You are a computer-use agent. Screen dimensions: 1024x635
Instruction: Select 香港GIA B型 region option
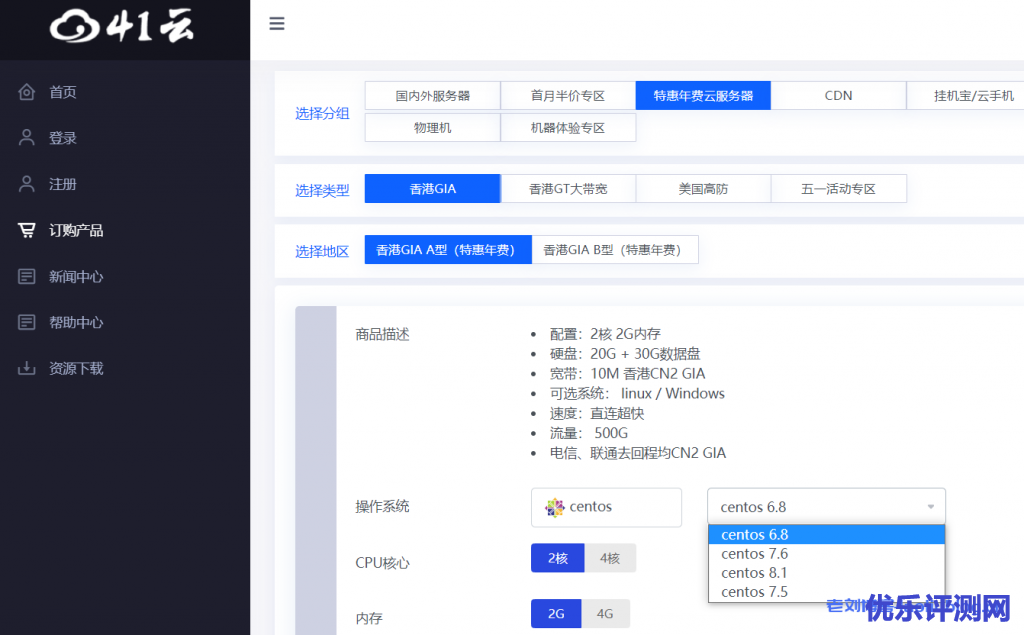click(x=614, y=250)
